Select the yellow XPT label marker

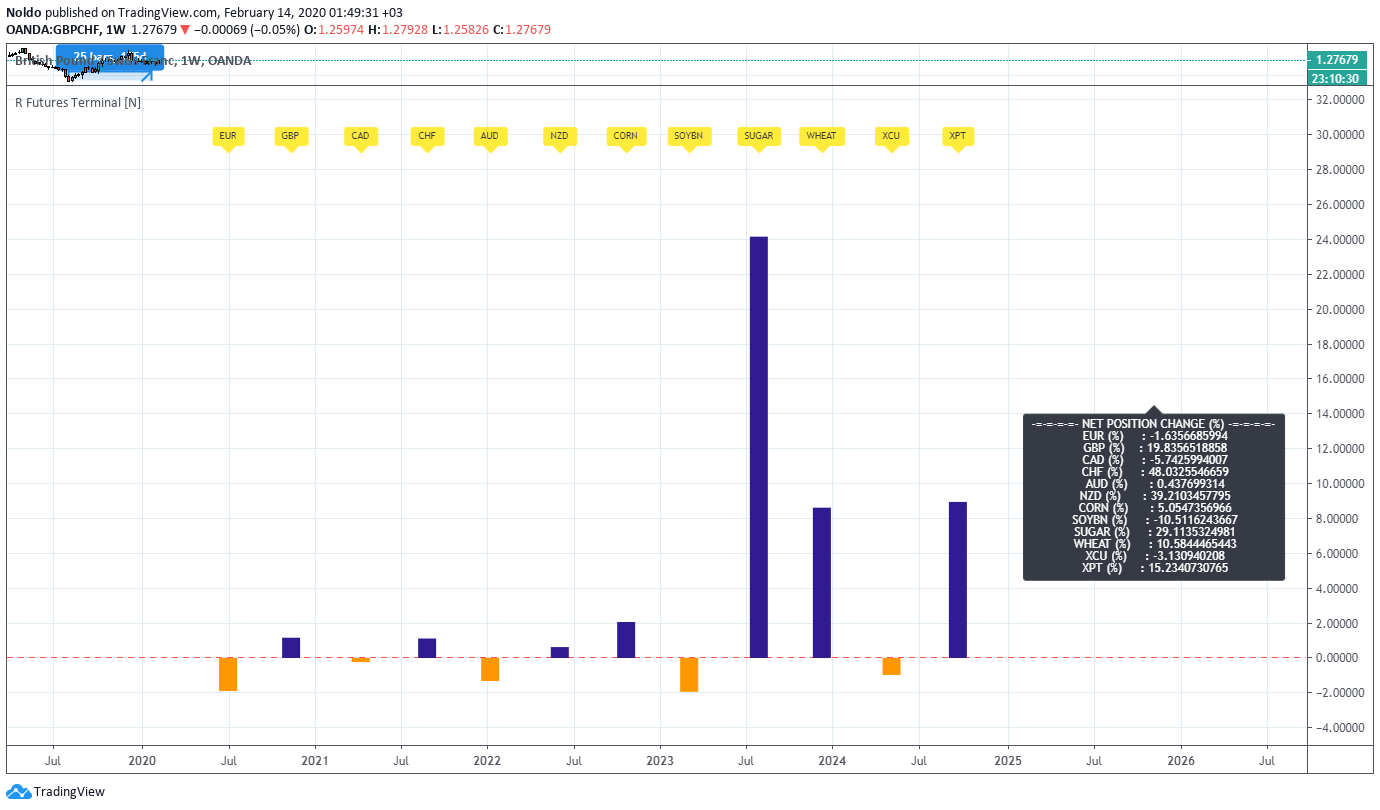[x=958, y=138]
